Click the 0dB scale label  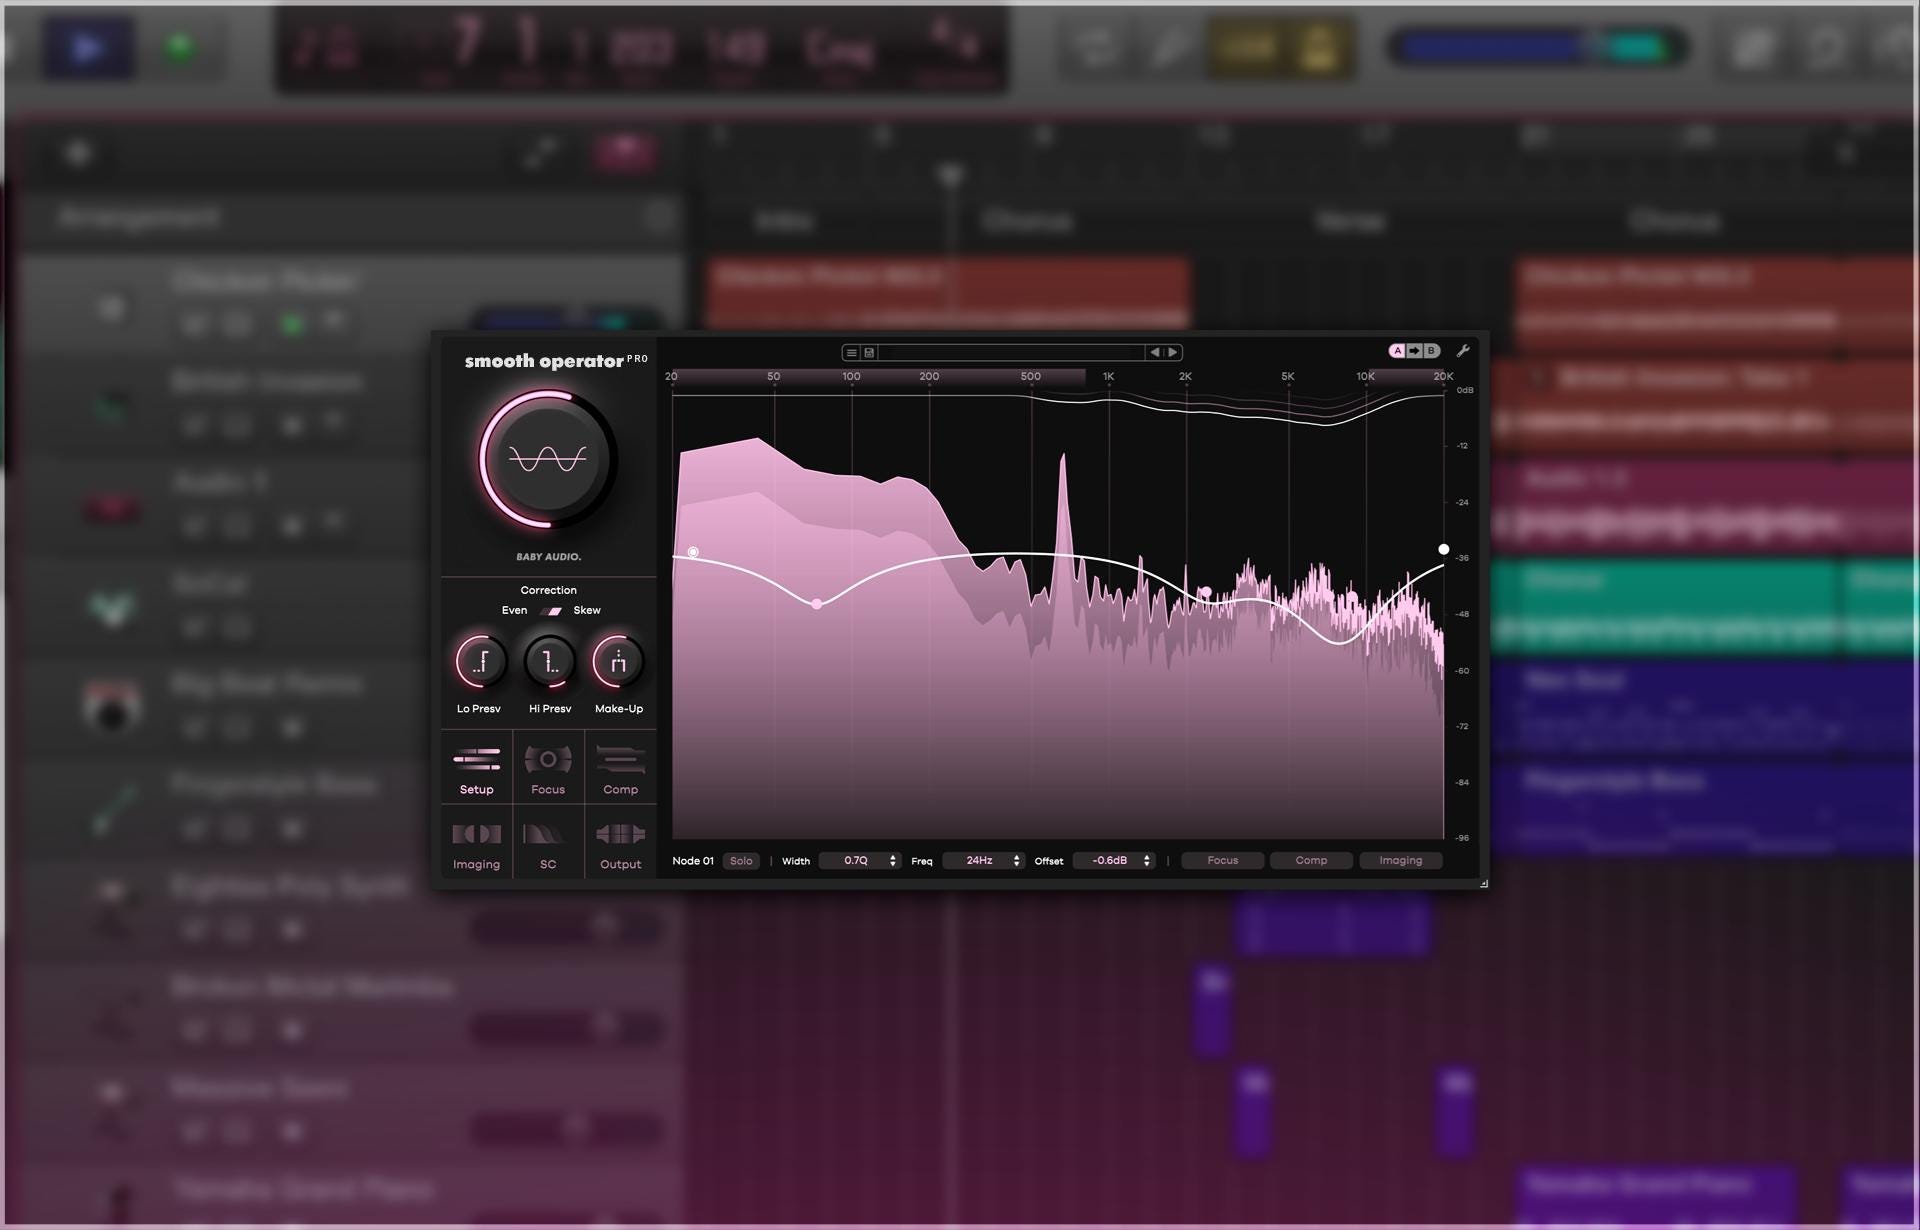click(1464, 390)
